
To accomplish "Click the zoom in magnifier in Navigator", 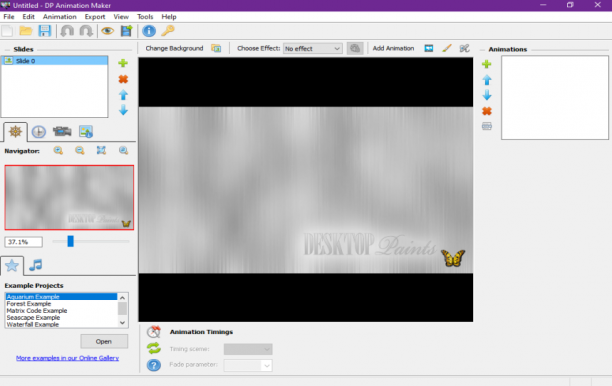I will coord(58,151).
